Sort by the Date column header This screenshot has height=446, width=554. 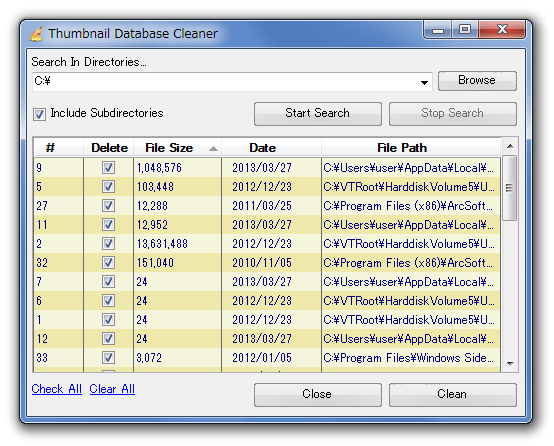271,148
